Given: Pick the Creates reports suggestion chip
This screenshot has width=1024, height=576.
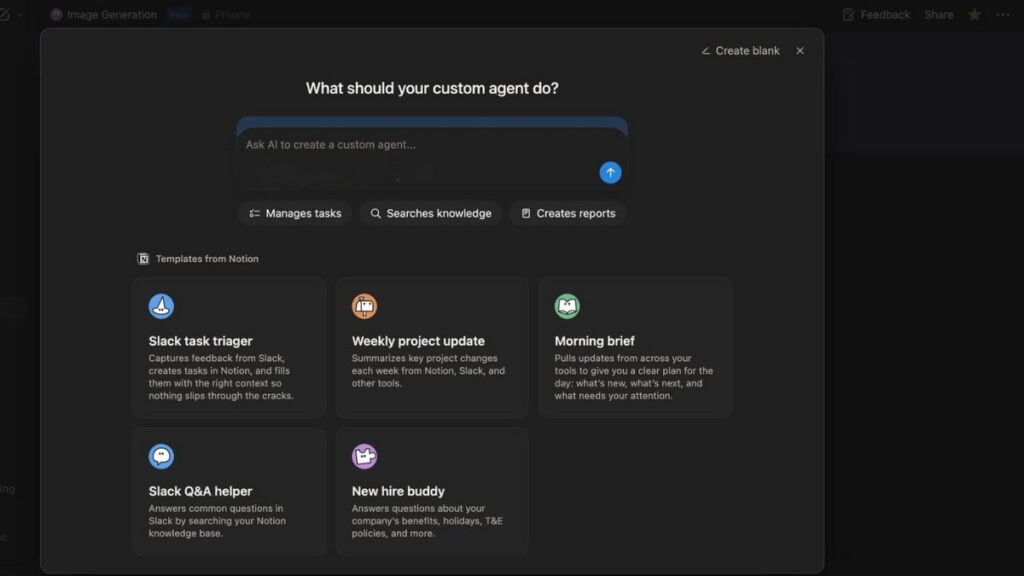Looking at the screenshot, I should [x=567, y=213].
